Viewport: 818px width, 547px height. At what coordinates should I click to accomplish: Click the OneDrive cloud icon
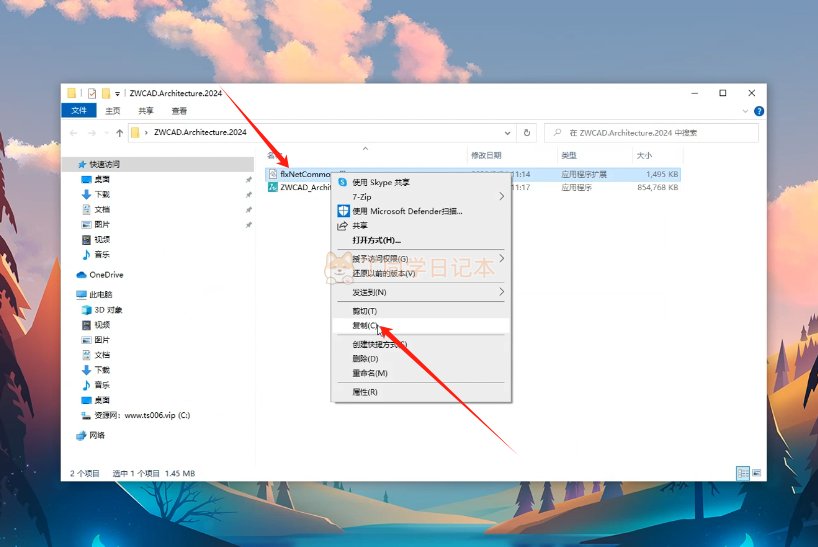point(81,275)
